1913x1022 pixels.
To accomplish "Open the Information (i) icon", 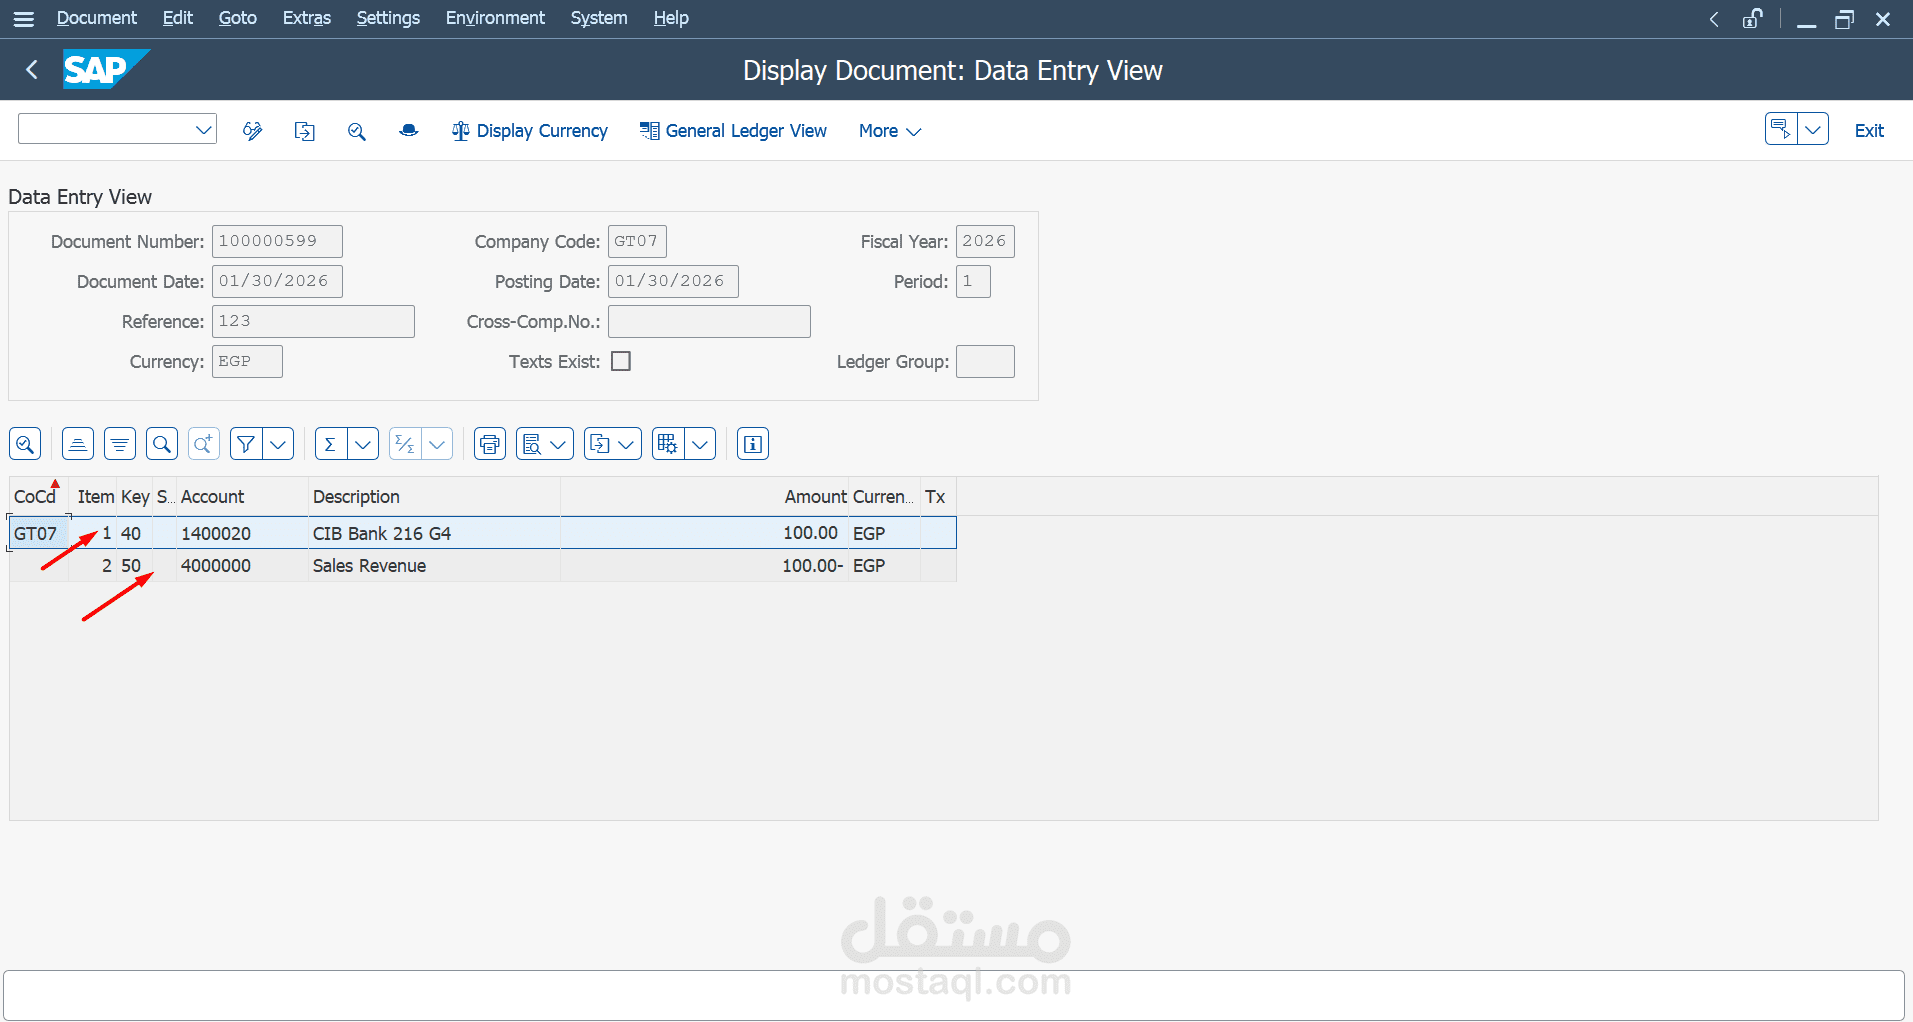I will 752,443.
